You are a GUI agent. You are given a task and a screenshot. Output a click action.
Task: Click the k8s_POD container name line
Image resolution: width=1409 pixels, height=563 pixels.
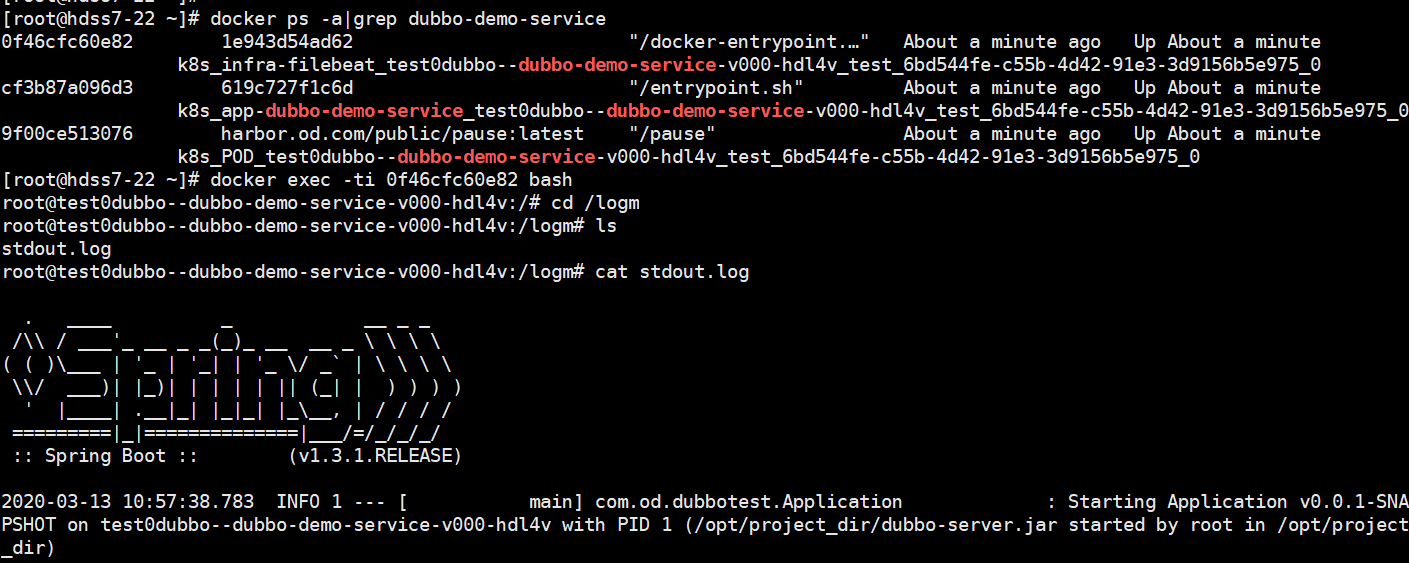pyautogui.click(x=688, y=157)
